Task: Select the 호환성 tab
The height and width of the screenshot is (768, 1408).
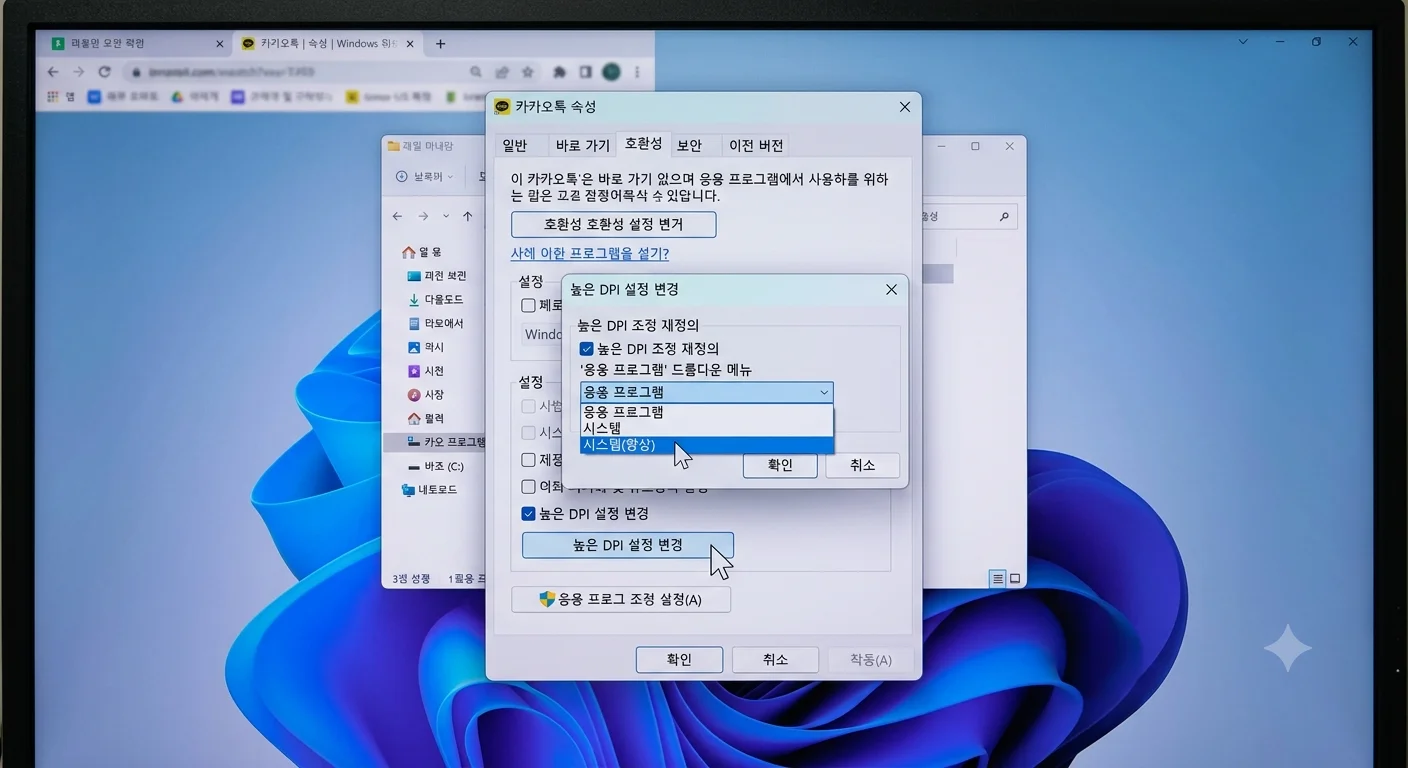Action: tap(643, 143)
